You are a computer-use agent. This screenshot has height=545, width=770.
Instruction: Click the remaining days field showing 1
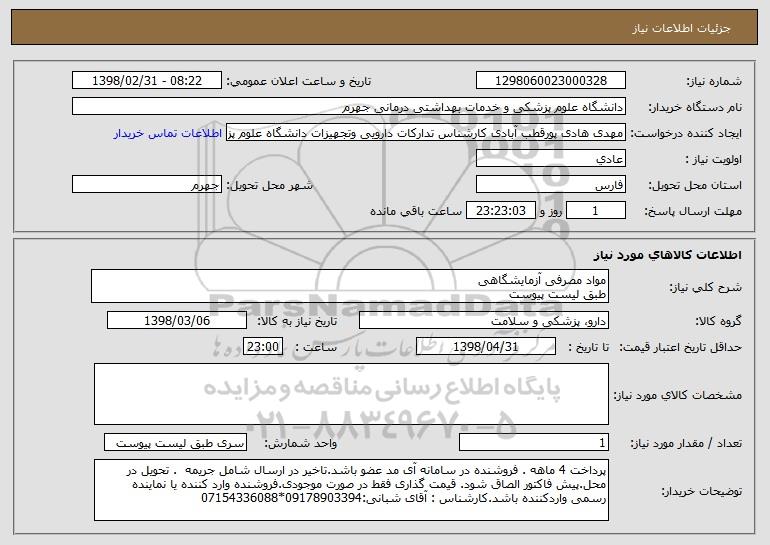pyautogui.click(x=596, y=211)
